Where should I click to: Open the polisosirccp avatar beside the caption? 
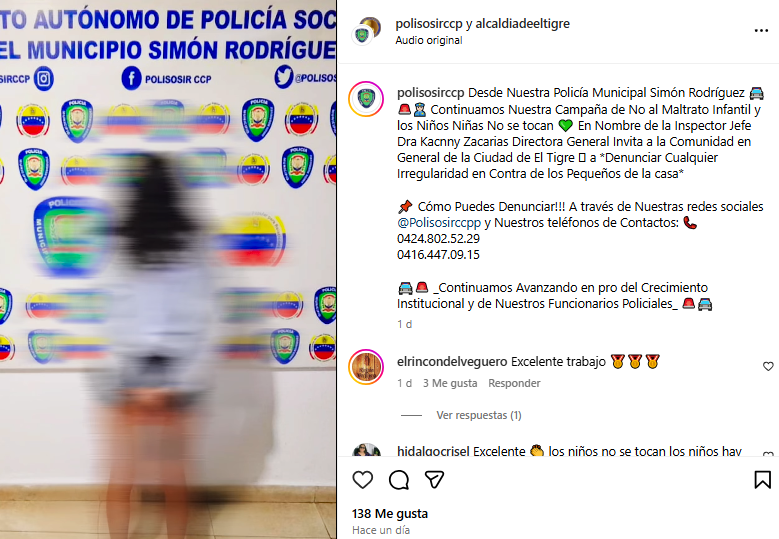coord(366,99)
